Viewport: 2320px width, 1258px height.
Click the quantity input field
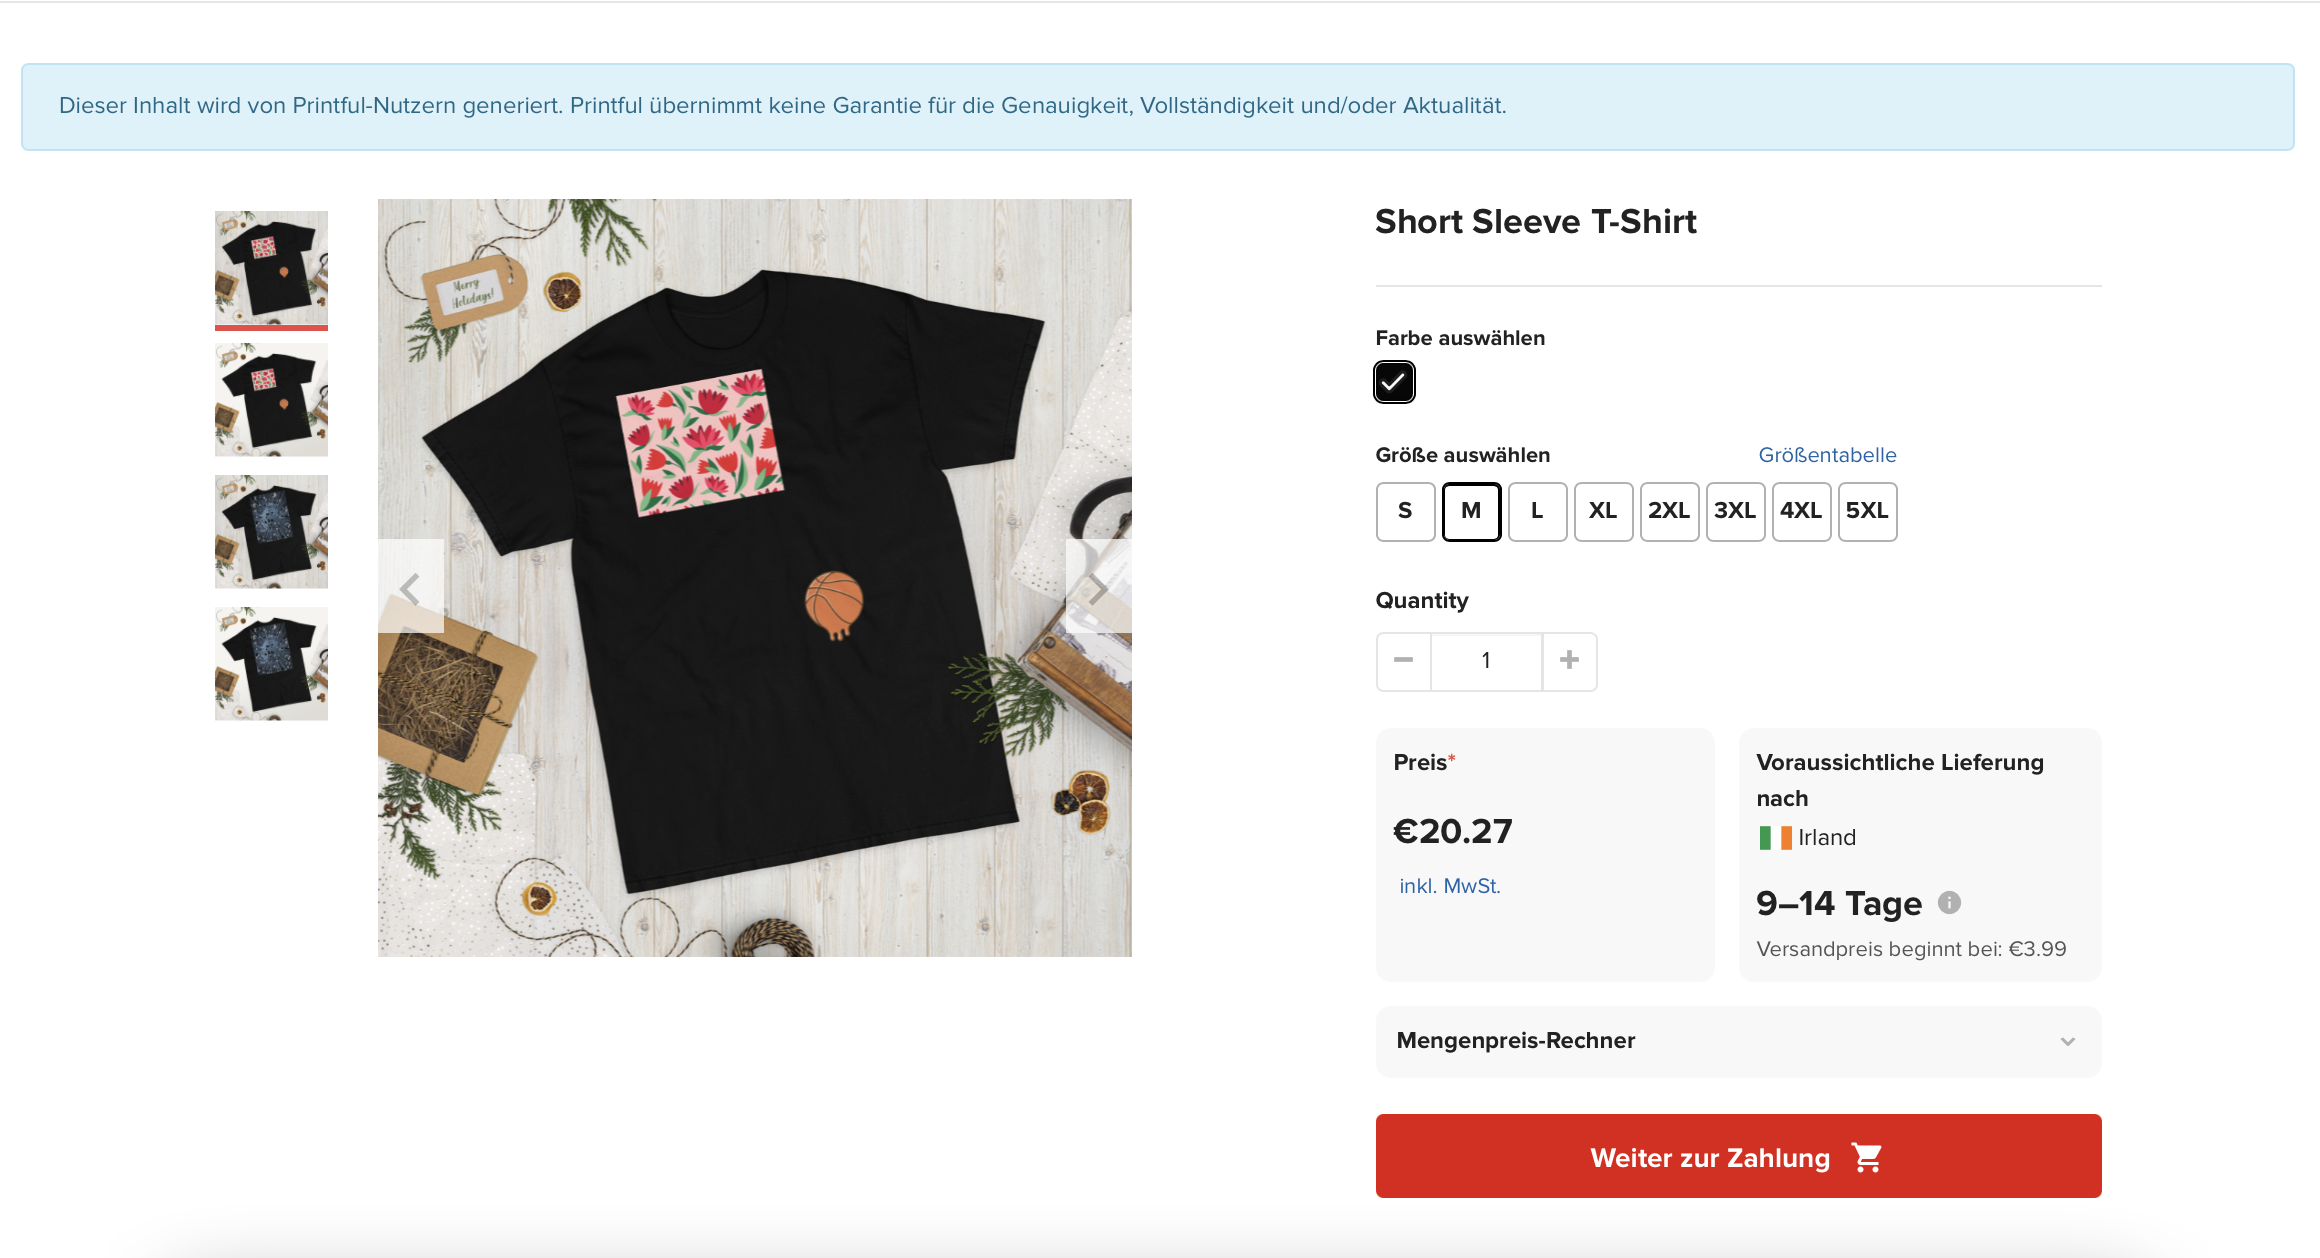[x=1486, y=660]
